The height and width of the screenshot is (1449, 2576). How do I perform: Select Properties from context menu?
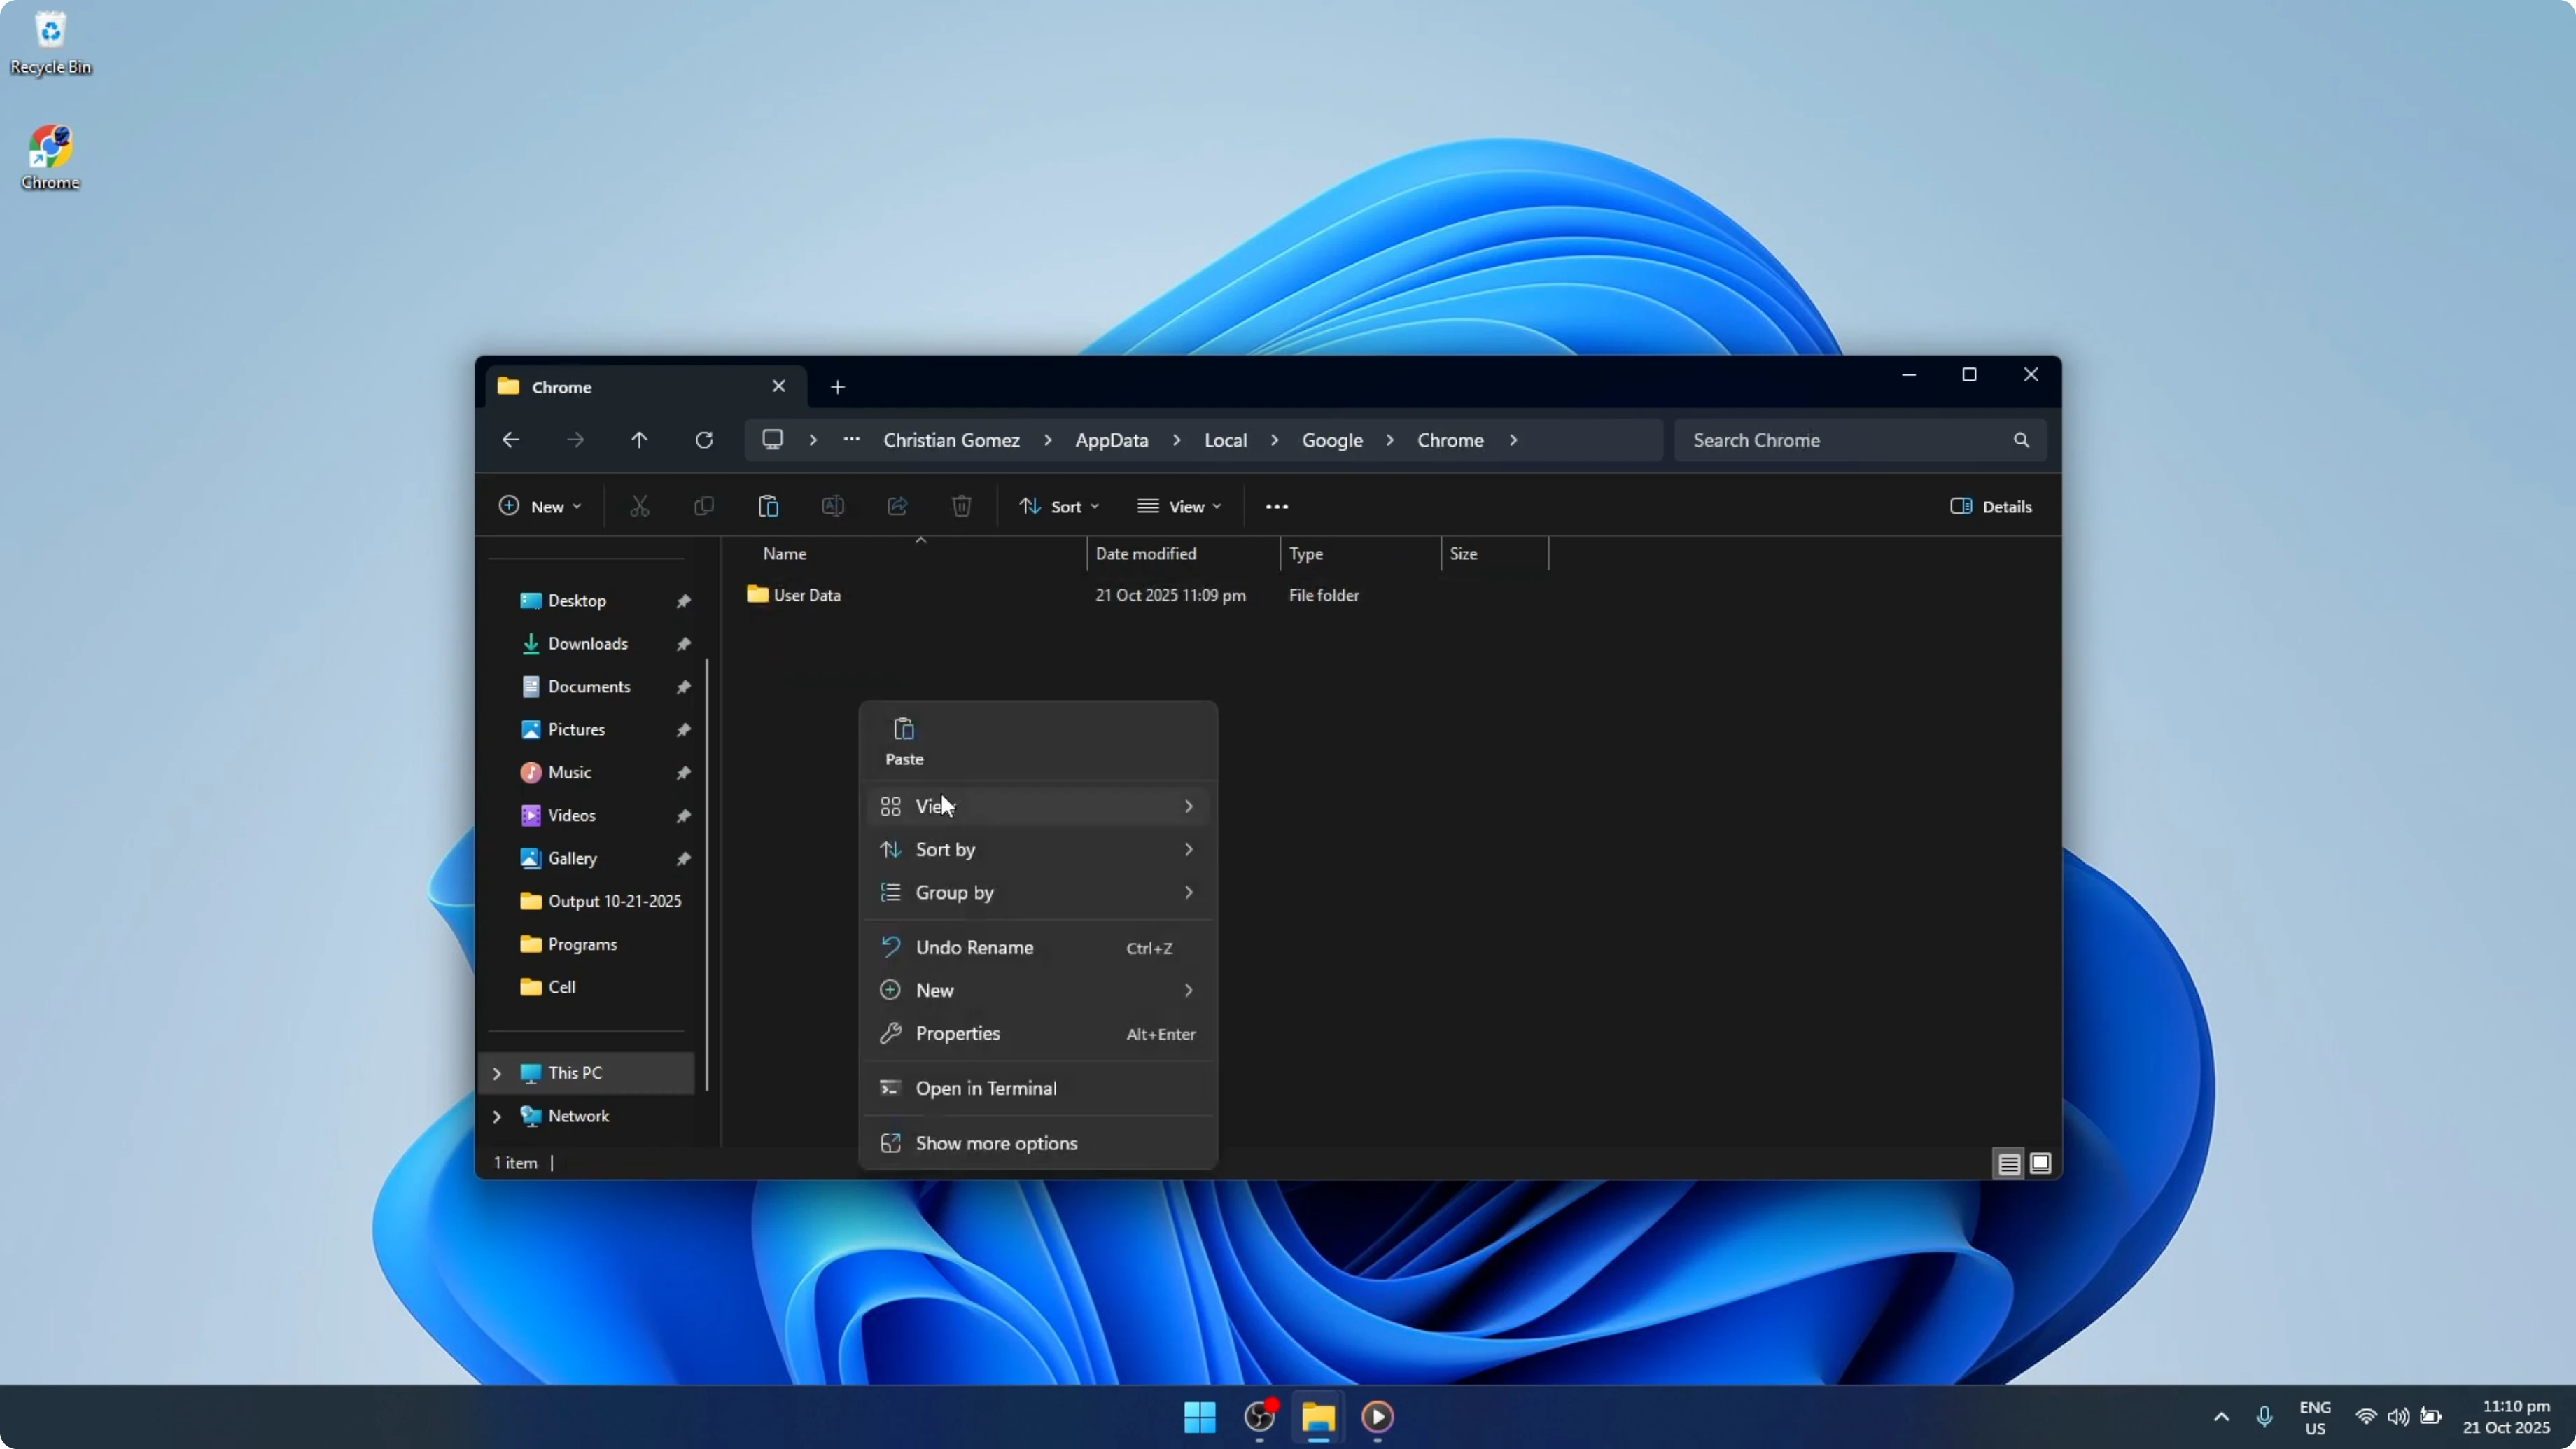tap(957, 1033)
